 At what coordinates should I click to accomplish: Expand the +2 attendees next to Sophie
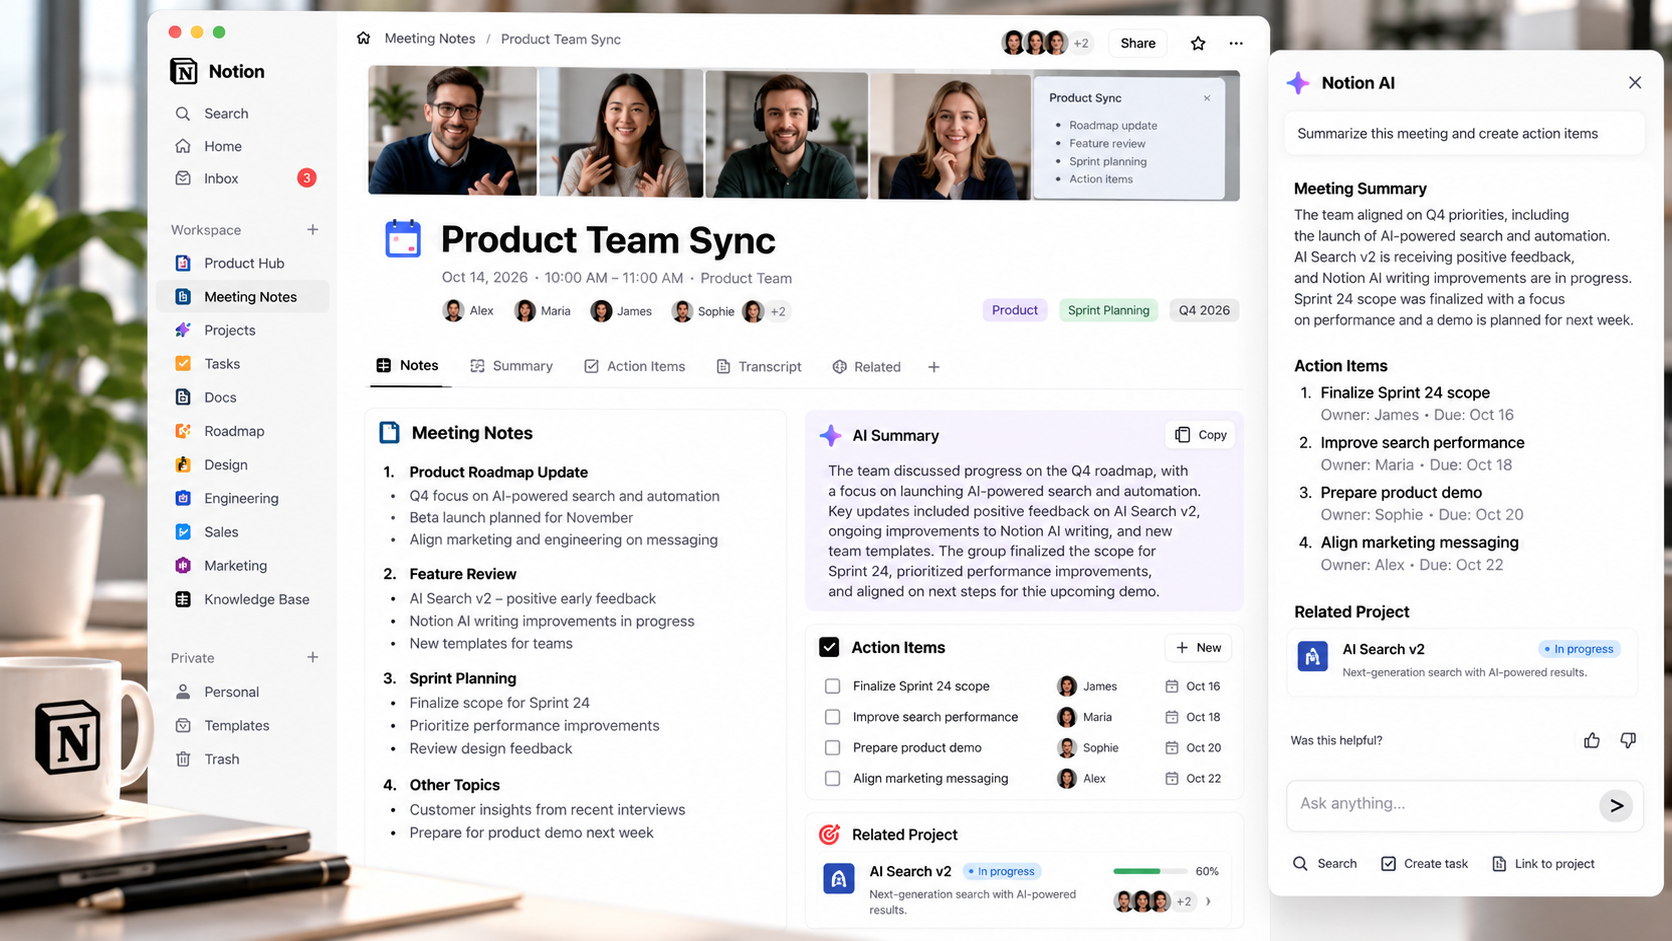778,311
